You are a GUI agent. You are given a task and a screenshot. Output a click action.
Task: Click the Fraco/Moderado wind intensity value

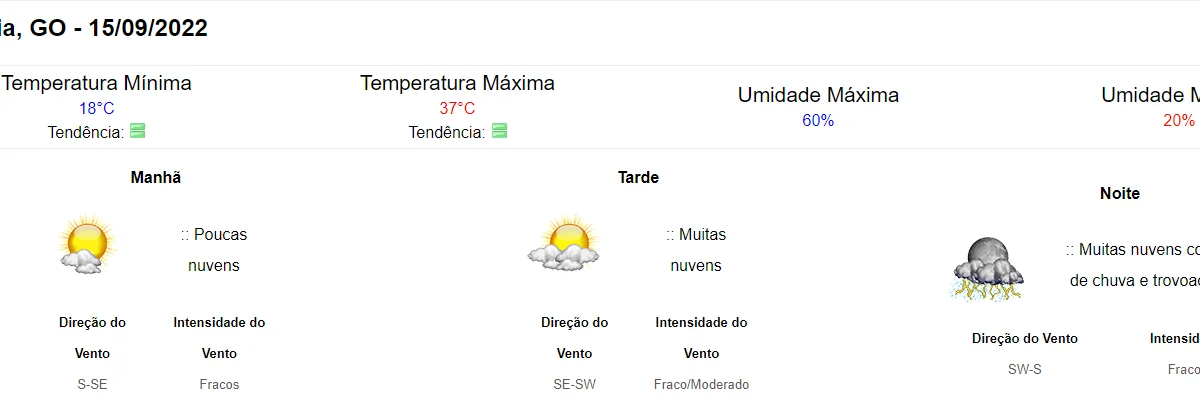[x=701, y=384]
